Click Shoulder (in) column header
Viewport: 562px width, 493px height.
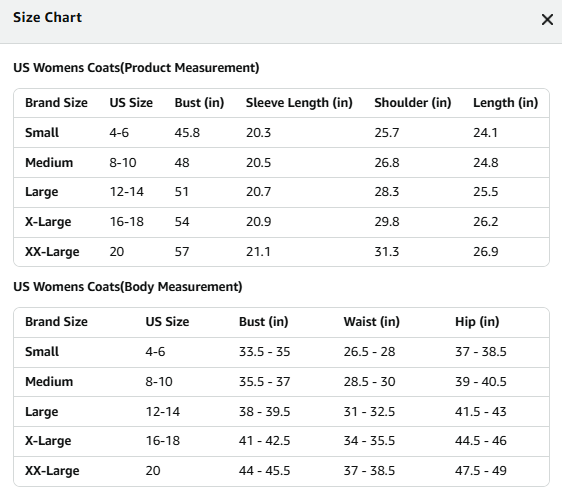point(413,103)
